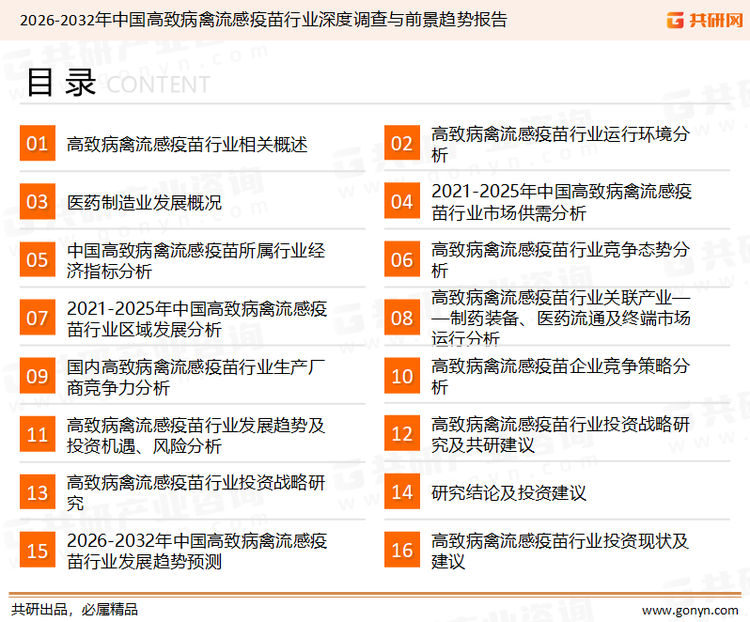Click the orange 14 number box
The width and height of the screenshot is (750, 622).
point(402,492)
